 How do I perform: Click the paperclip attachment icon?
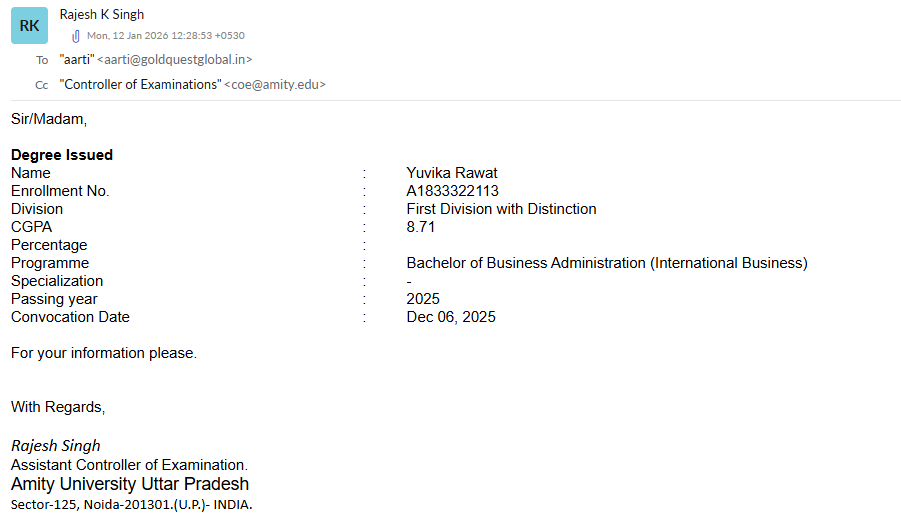(x=76, y=36)
